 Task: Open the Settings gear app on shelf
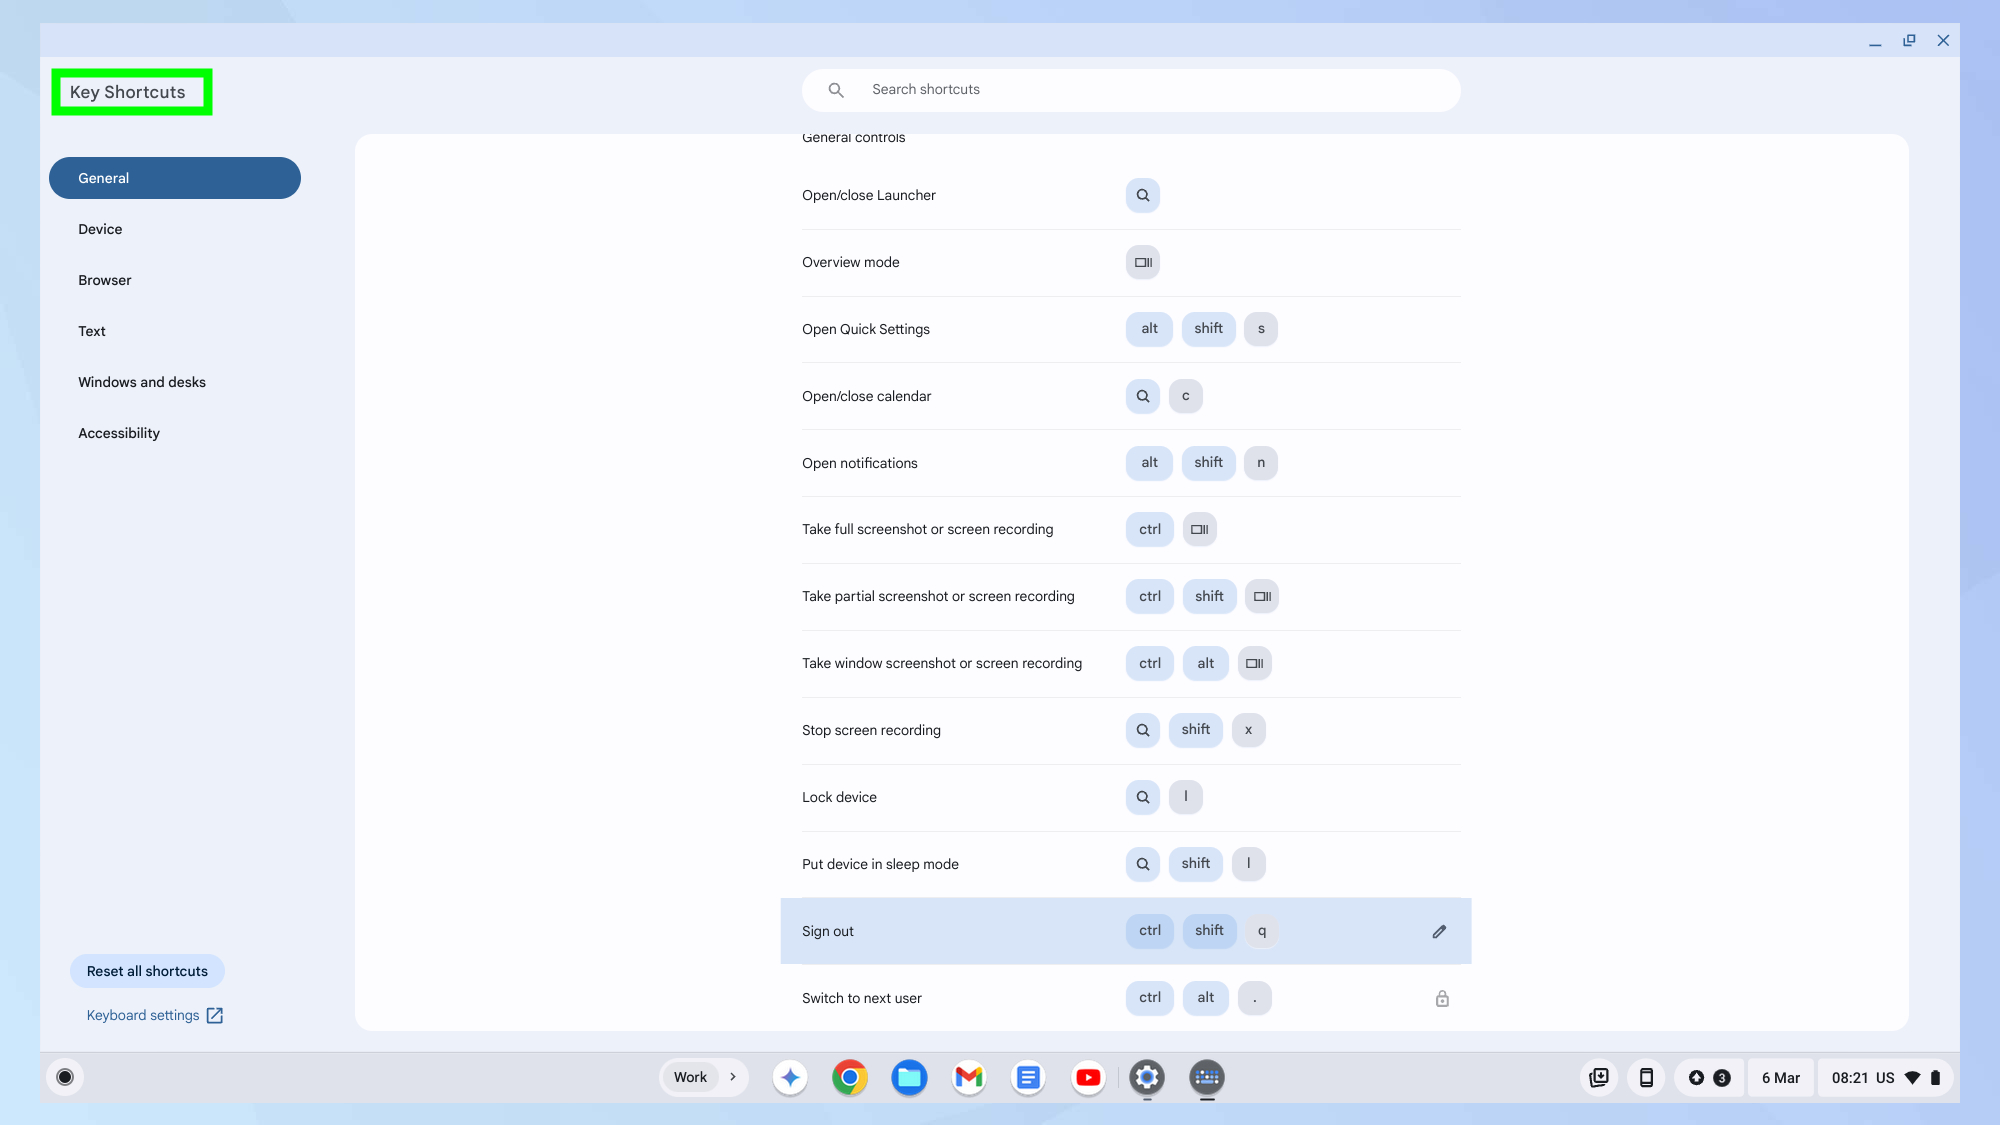[1147, 1077]
